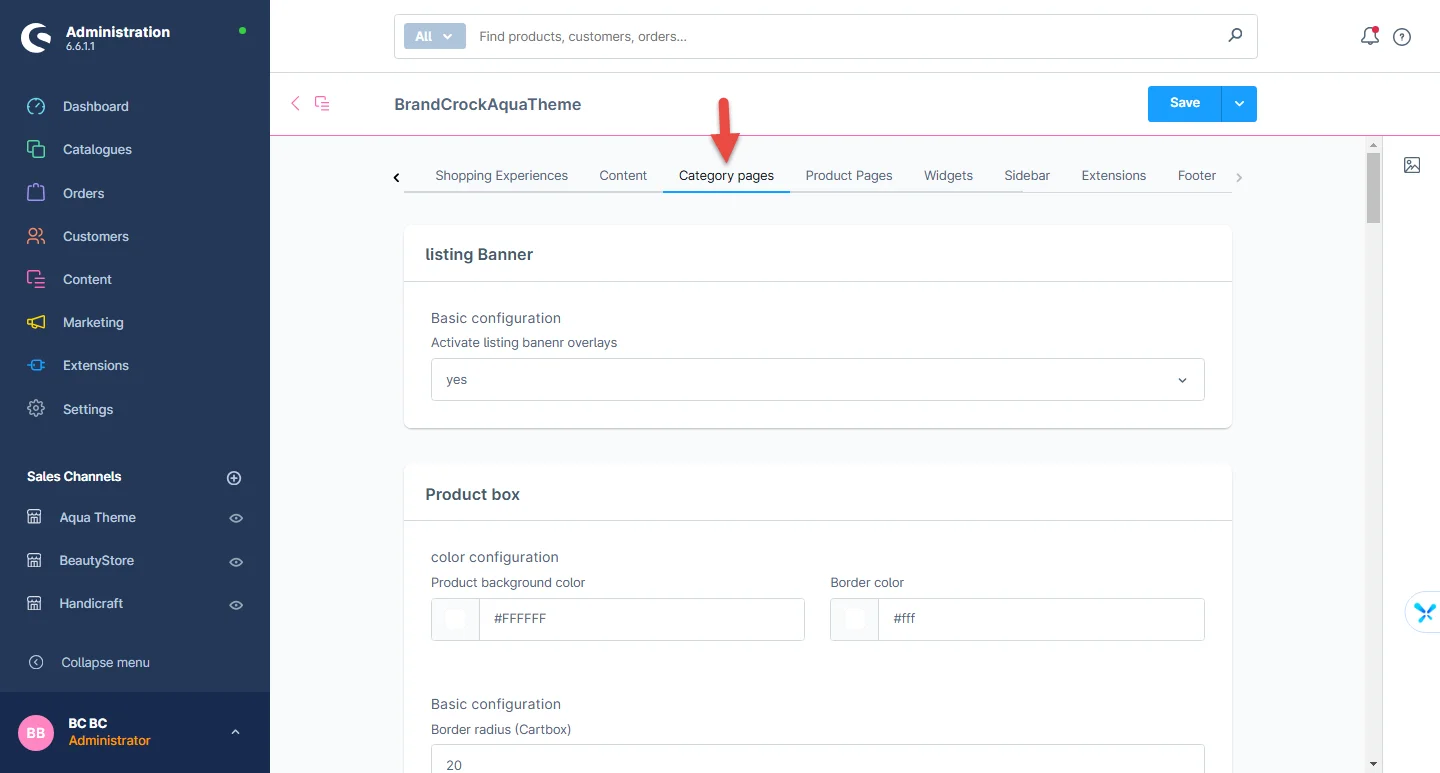This screenshot has height=773, width=1440.
Task: Switch to the Widgets tab
Action: (x=948, y=175)
